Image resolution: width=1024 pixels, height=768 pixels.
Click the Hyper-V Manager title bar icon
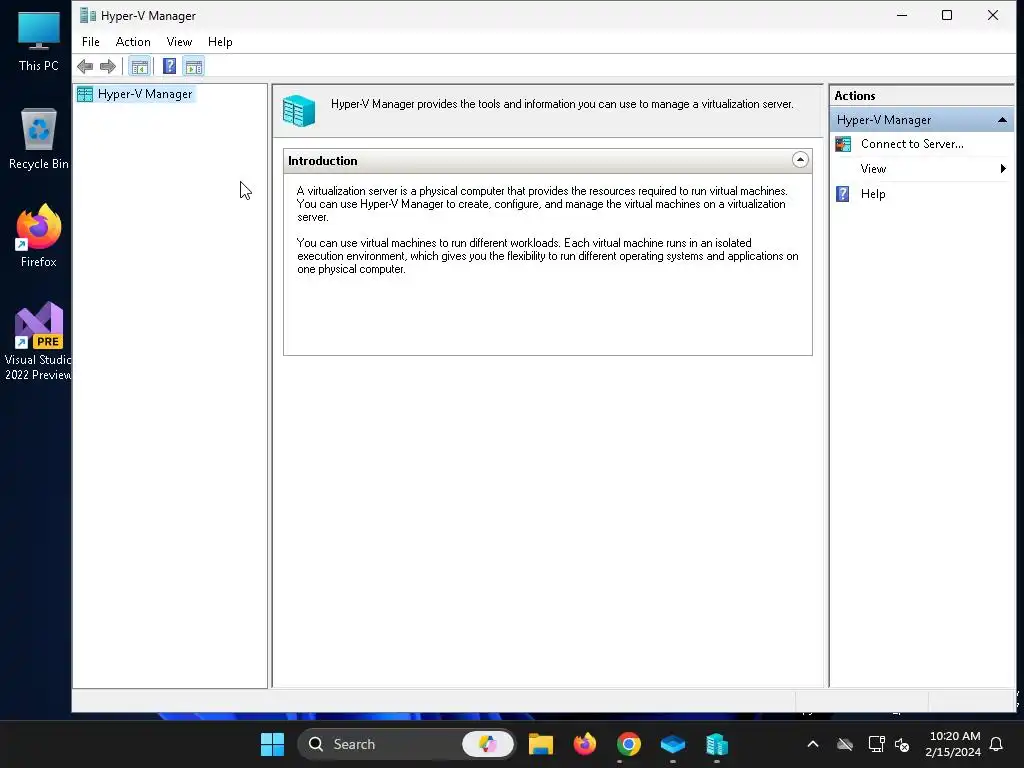tap(88, 15)
